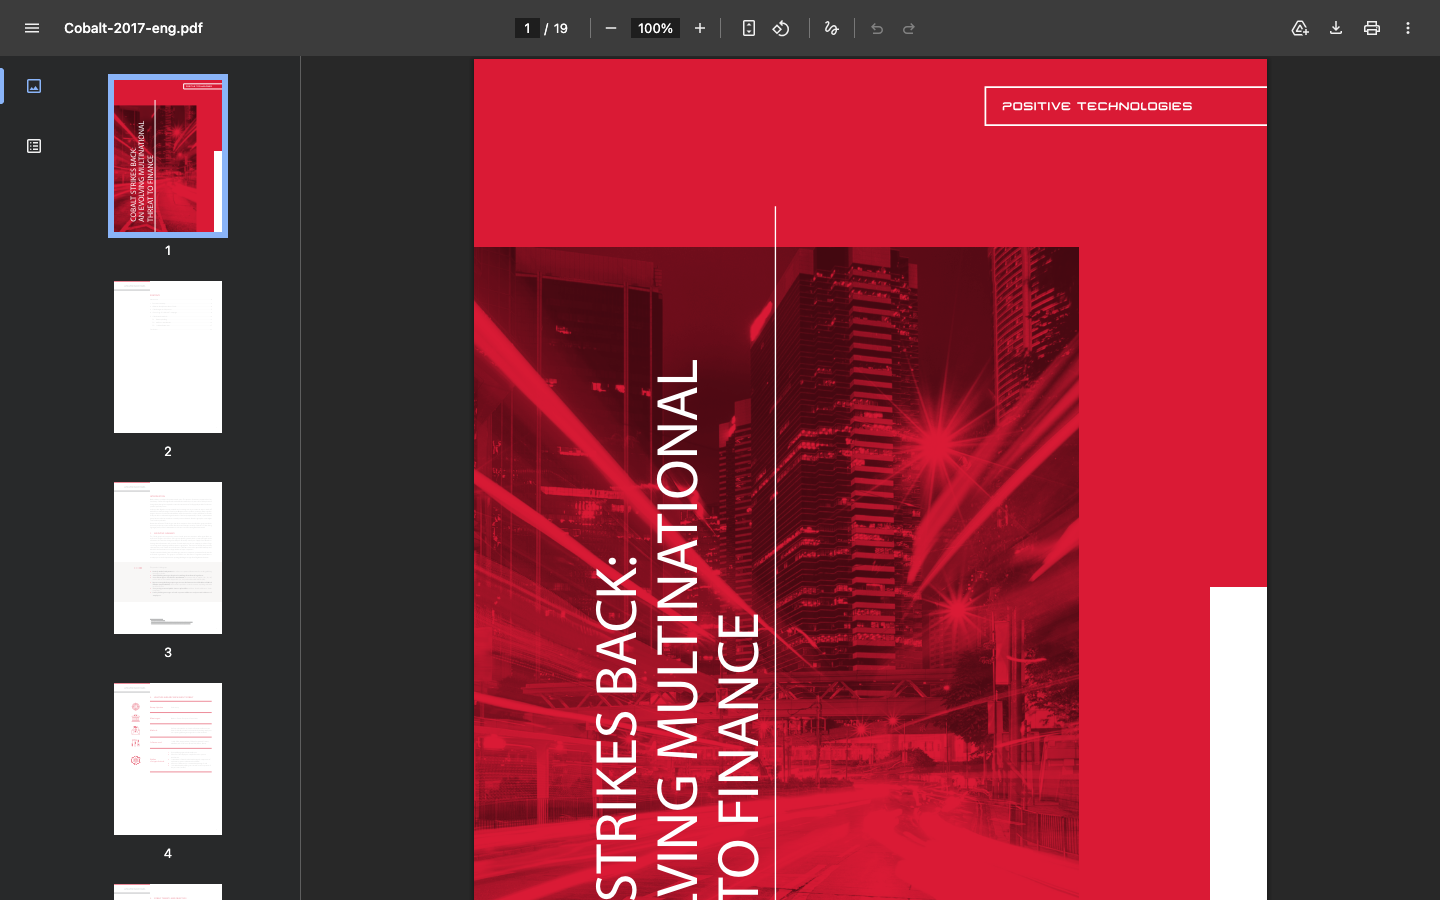Toggle the document outline view
Image resolution: width=1440 pixels, height=900 pixels.
(34, 145)
